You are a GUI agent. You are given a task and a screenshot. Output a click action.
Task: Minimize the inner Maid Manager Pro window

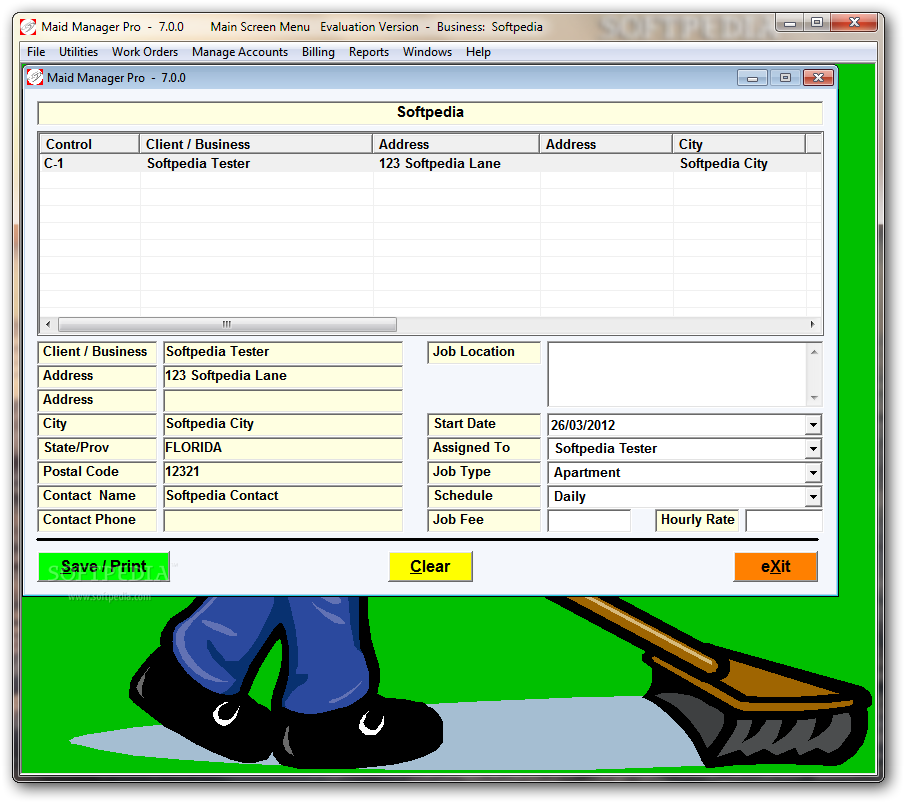point(753,77)
